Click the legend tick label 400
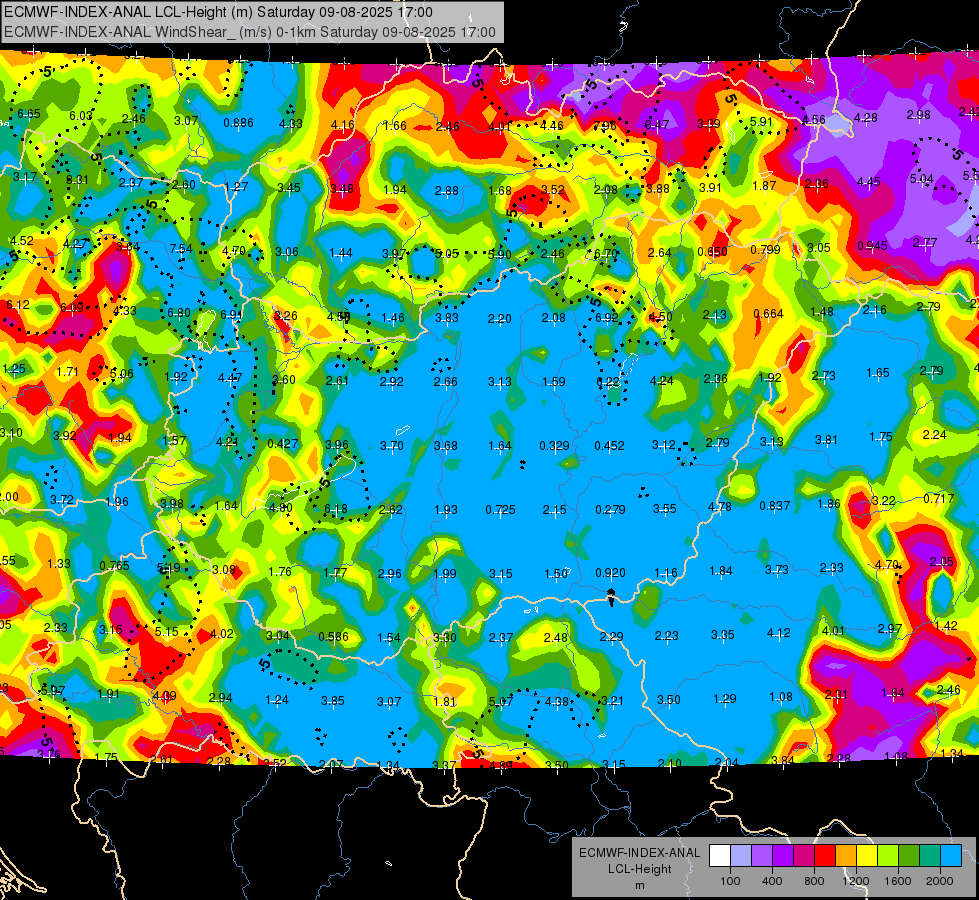The height and width of the screenshot is (900, 979). pos(772,881)
